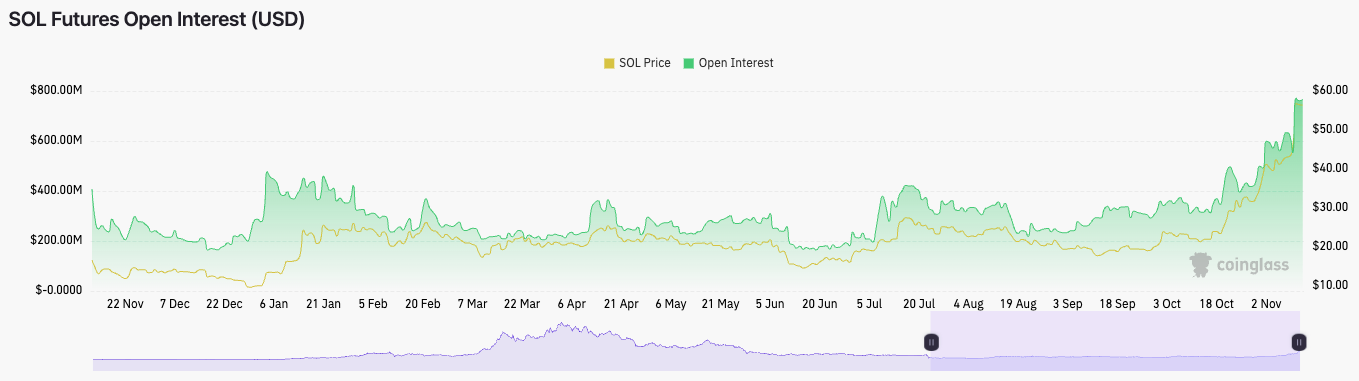This screenshot has width=1359, height=381.
Task: Click the 22 Mar date label
Action: click(x=522, y=303)
